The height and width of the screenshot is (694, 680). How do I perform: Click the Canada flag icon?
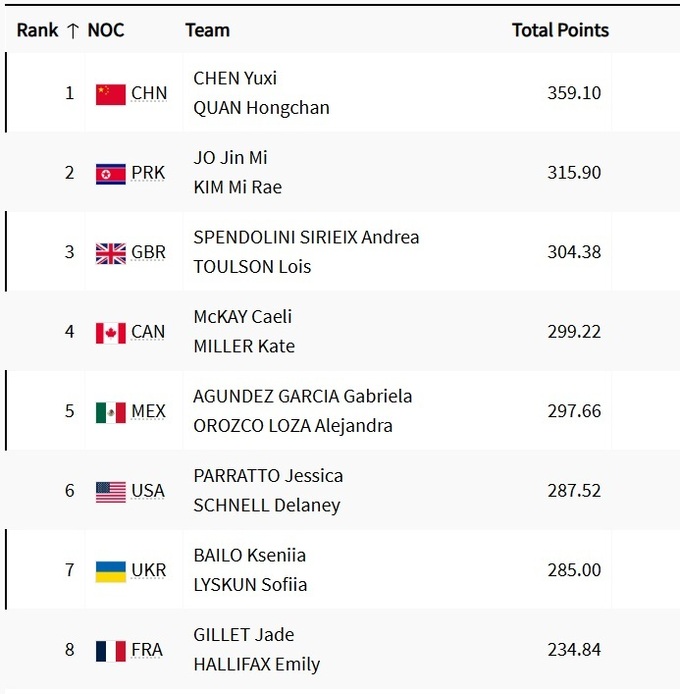coord(111,332)
